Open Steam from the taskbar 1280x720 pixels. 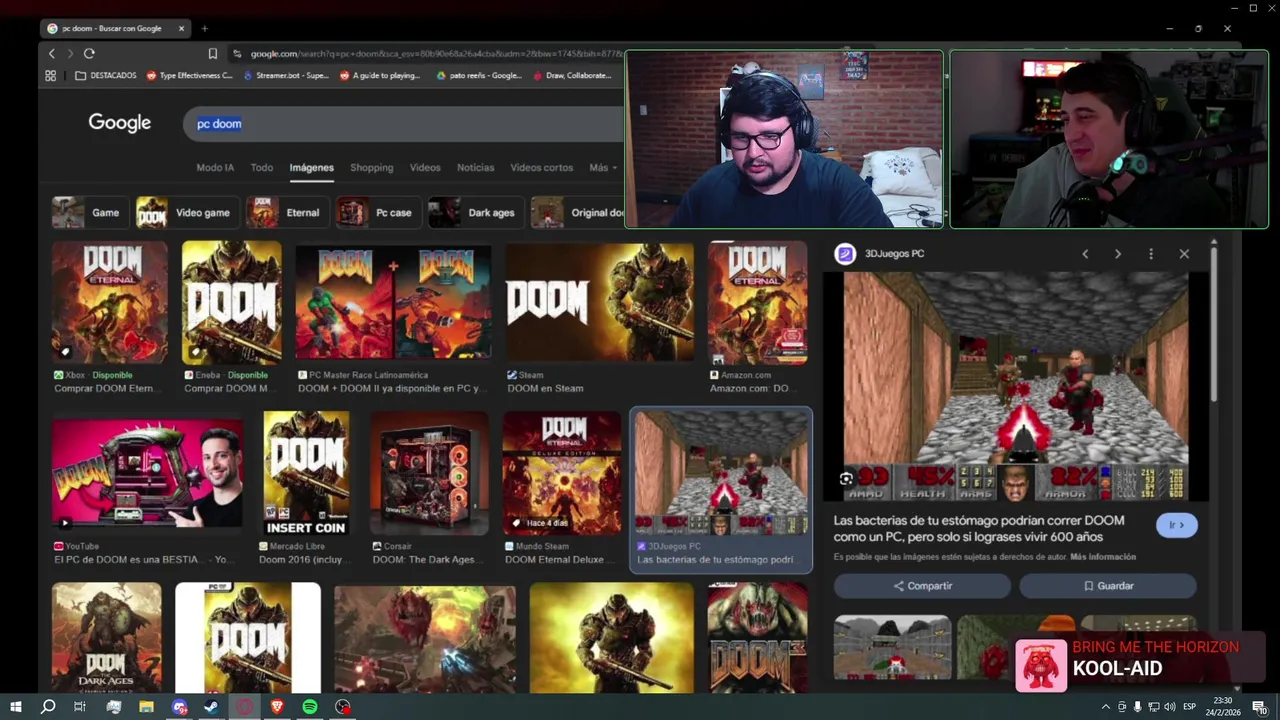(212, 707)
